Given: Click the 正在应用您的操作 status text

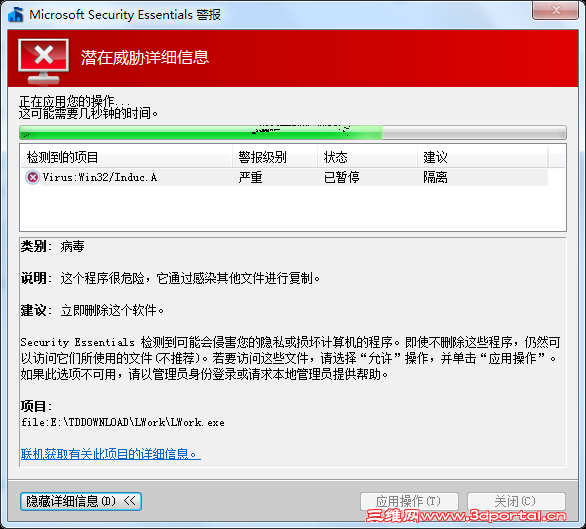Looking at the screenshot, I should click(x=75, y=101).
